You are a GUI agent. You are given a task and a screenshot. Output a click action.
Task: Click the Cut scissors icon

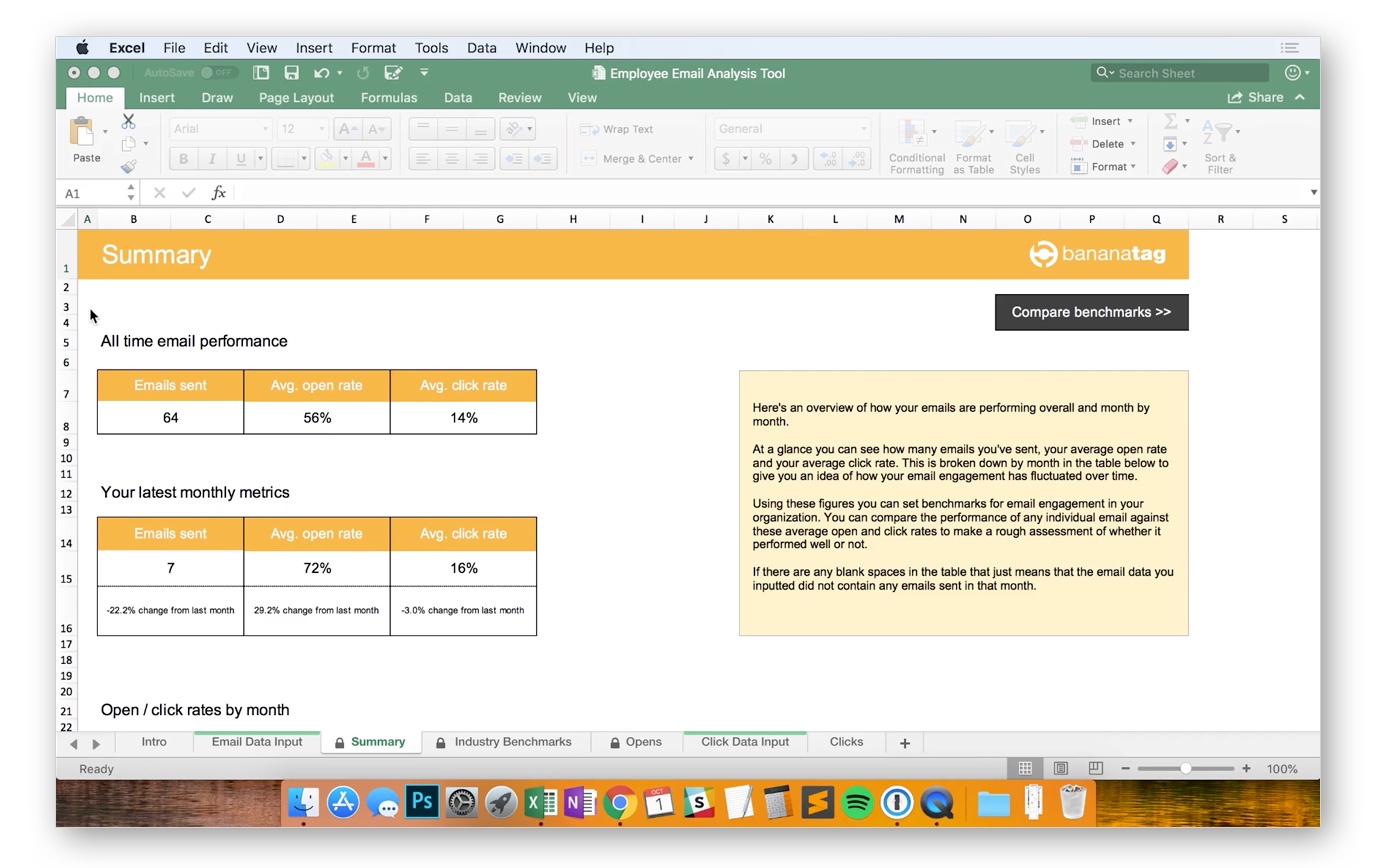click(x=128, y=121)
